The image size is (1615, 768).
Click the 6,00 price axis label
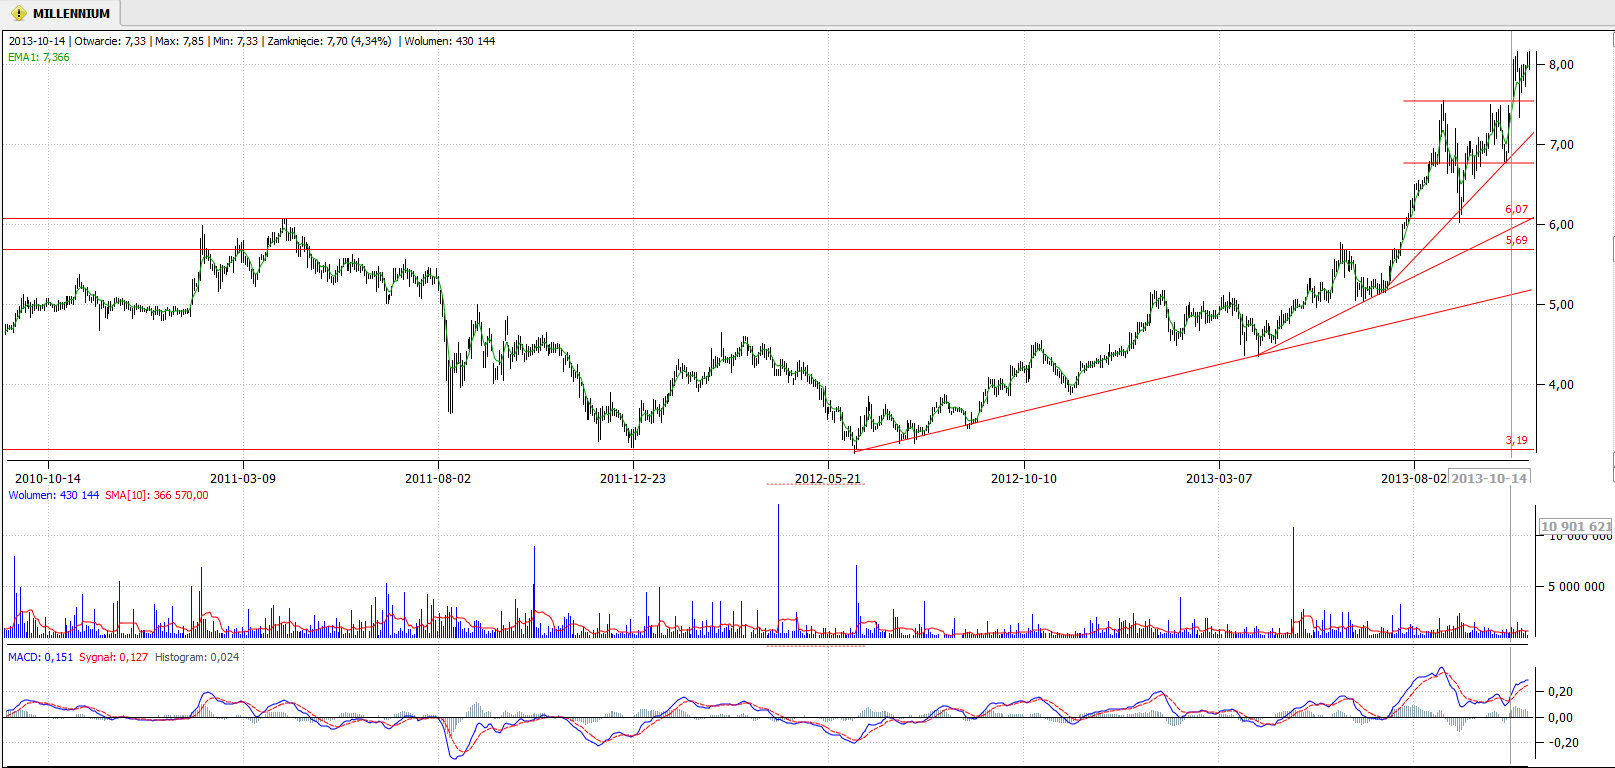click(x=1561, y=225)
